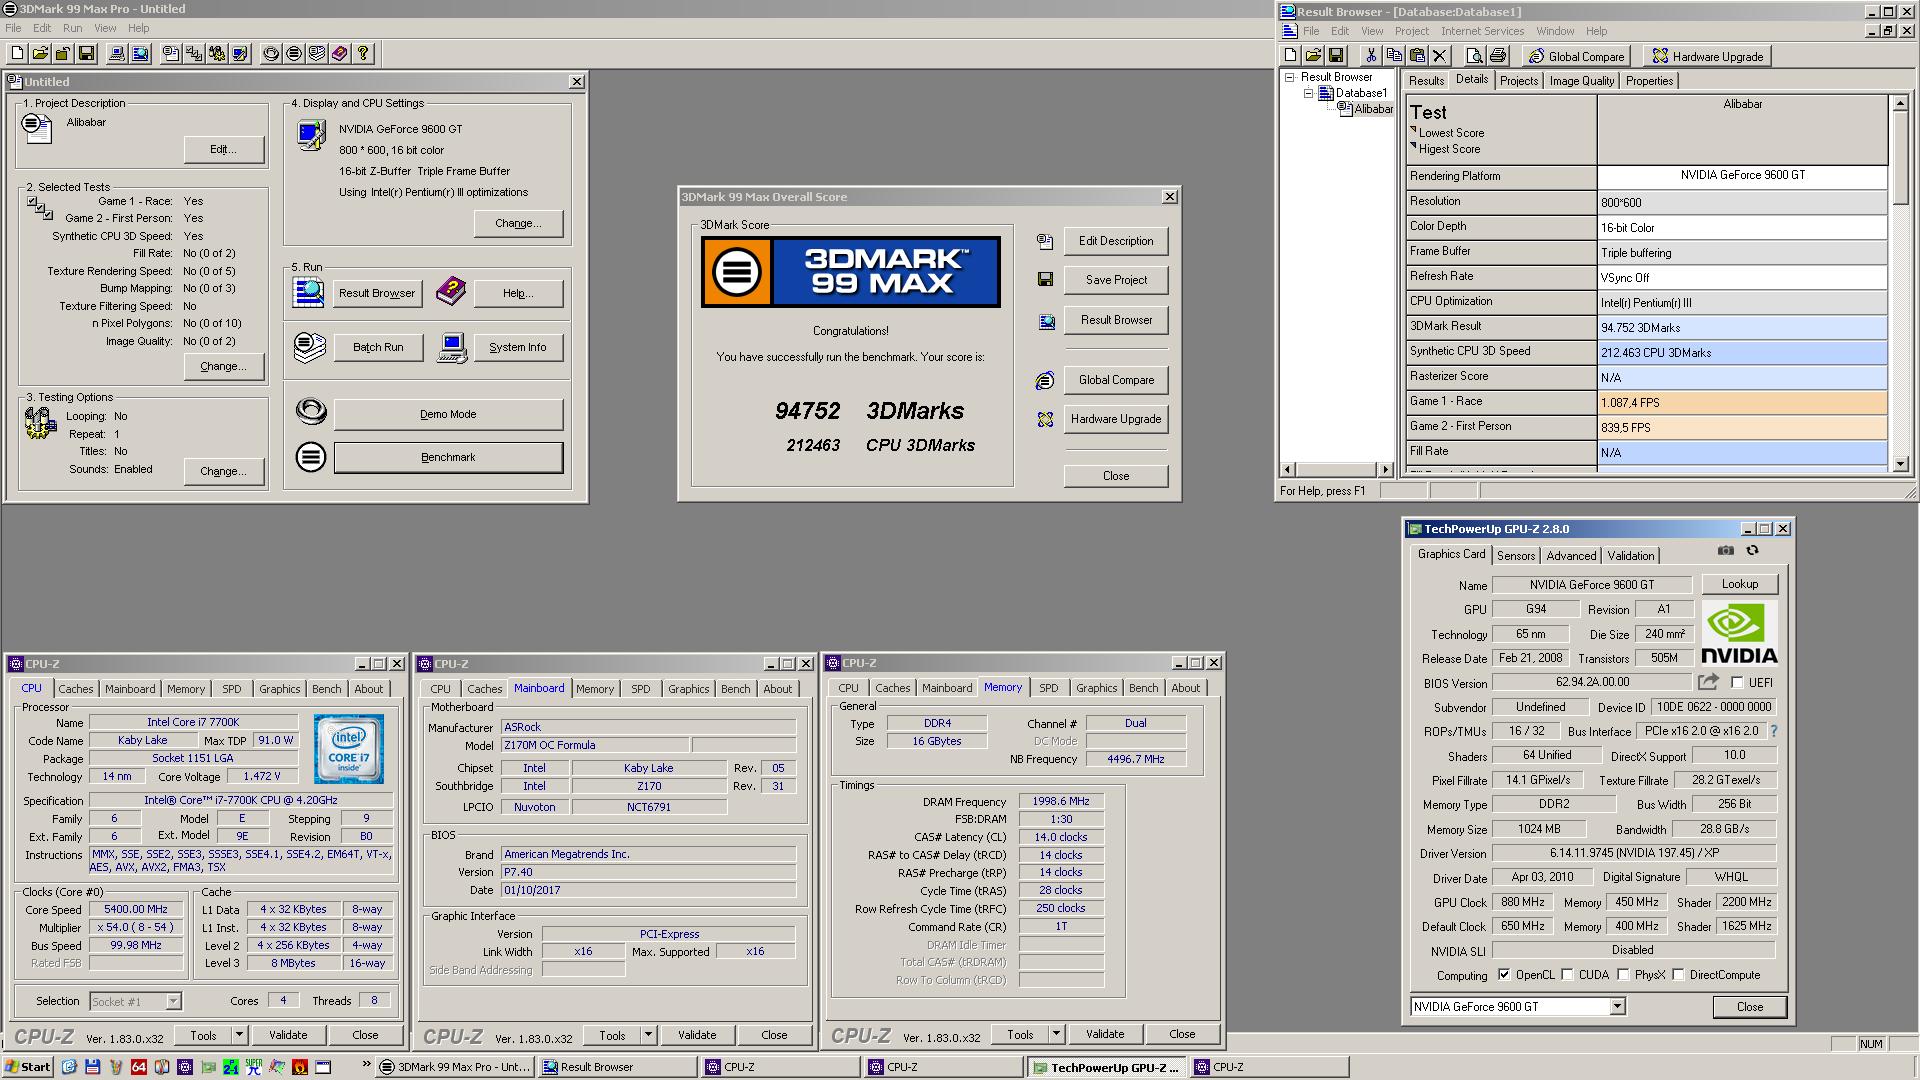
Task: Click the Run Benchmark logo icon in 3DMark toolbar
Action: click(293, 53)
